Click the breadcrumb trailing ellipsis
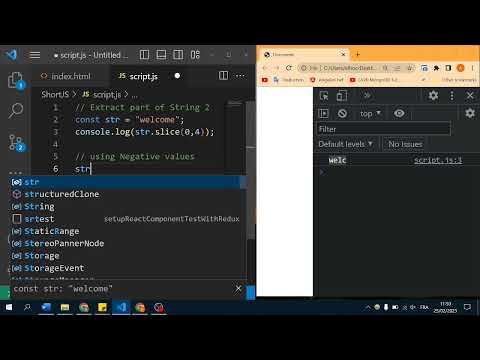Viewport: 480px width, 360px height. [134, 95]
